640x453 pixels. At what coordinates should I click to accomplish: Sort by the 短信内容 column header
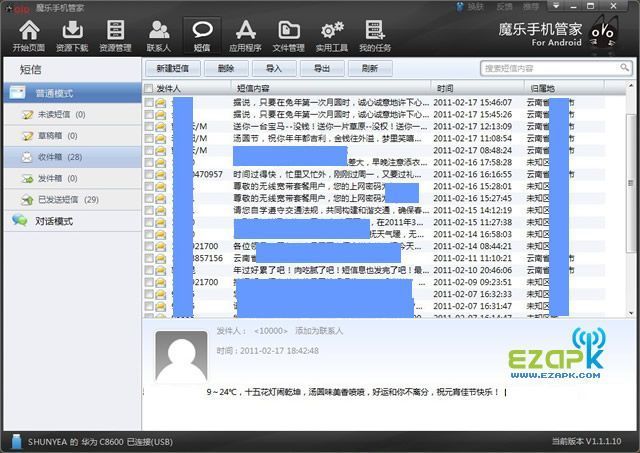(x=253, y=89)
